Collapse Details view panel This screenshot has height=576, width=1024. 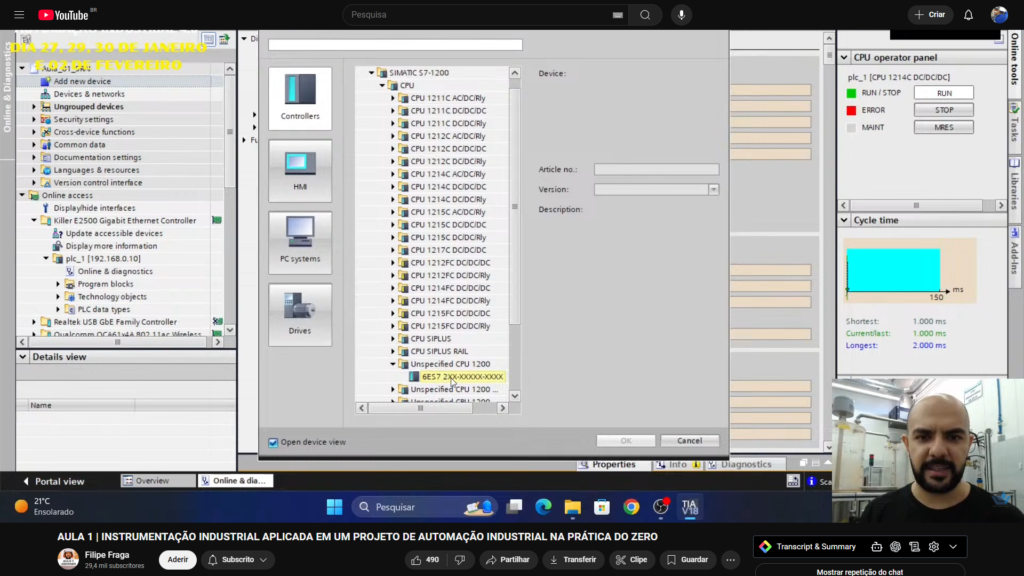click(23, 357)
